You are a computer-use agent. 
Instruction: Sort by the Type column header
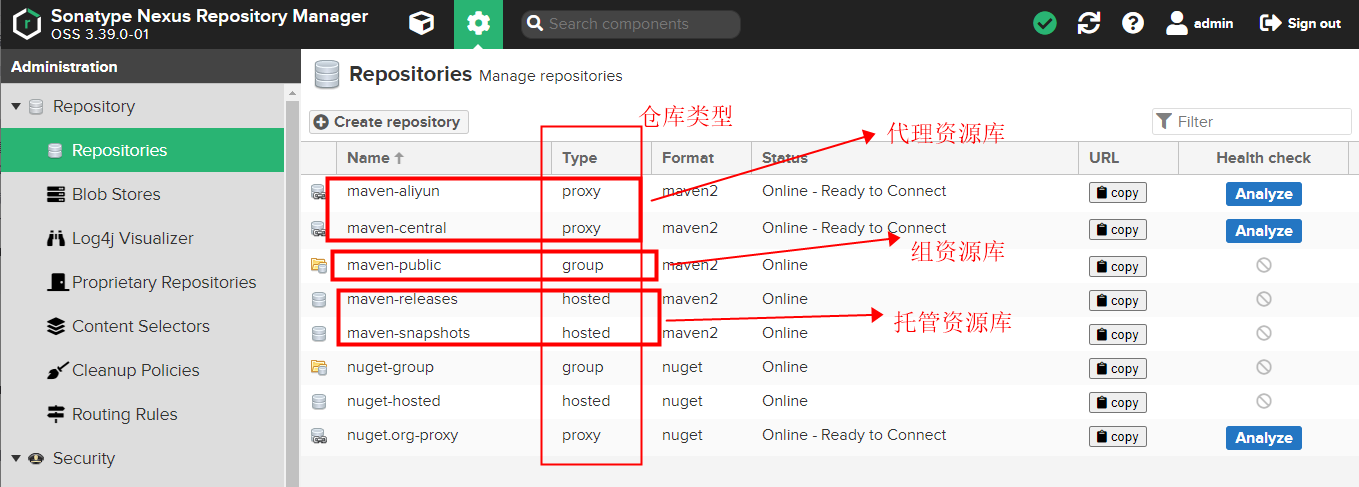point(601,158)
